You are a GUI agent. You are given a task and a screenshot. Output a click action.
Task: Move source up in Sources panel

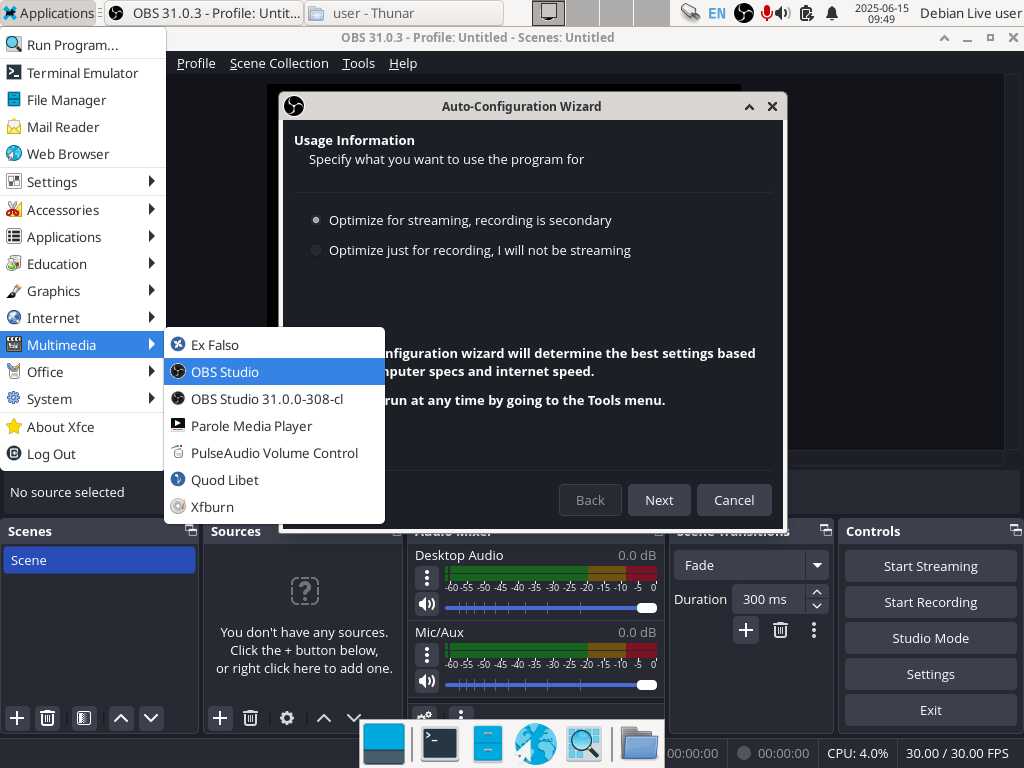coord(324,718)
